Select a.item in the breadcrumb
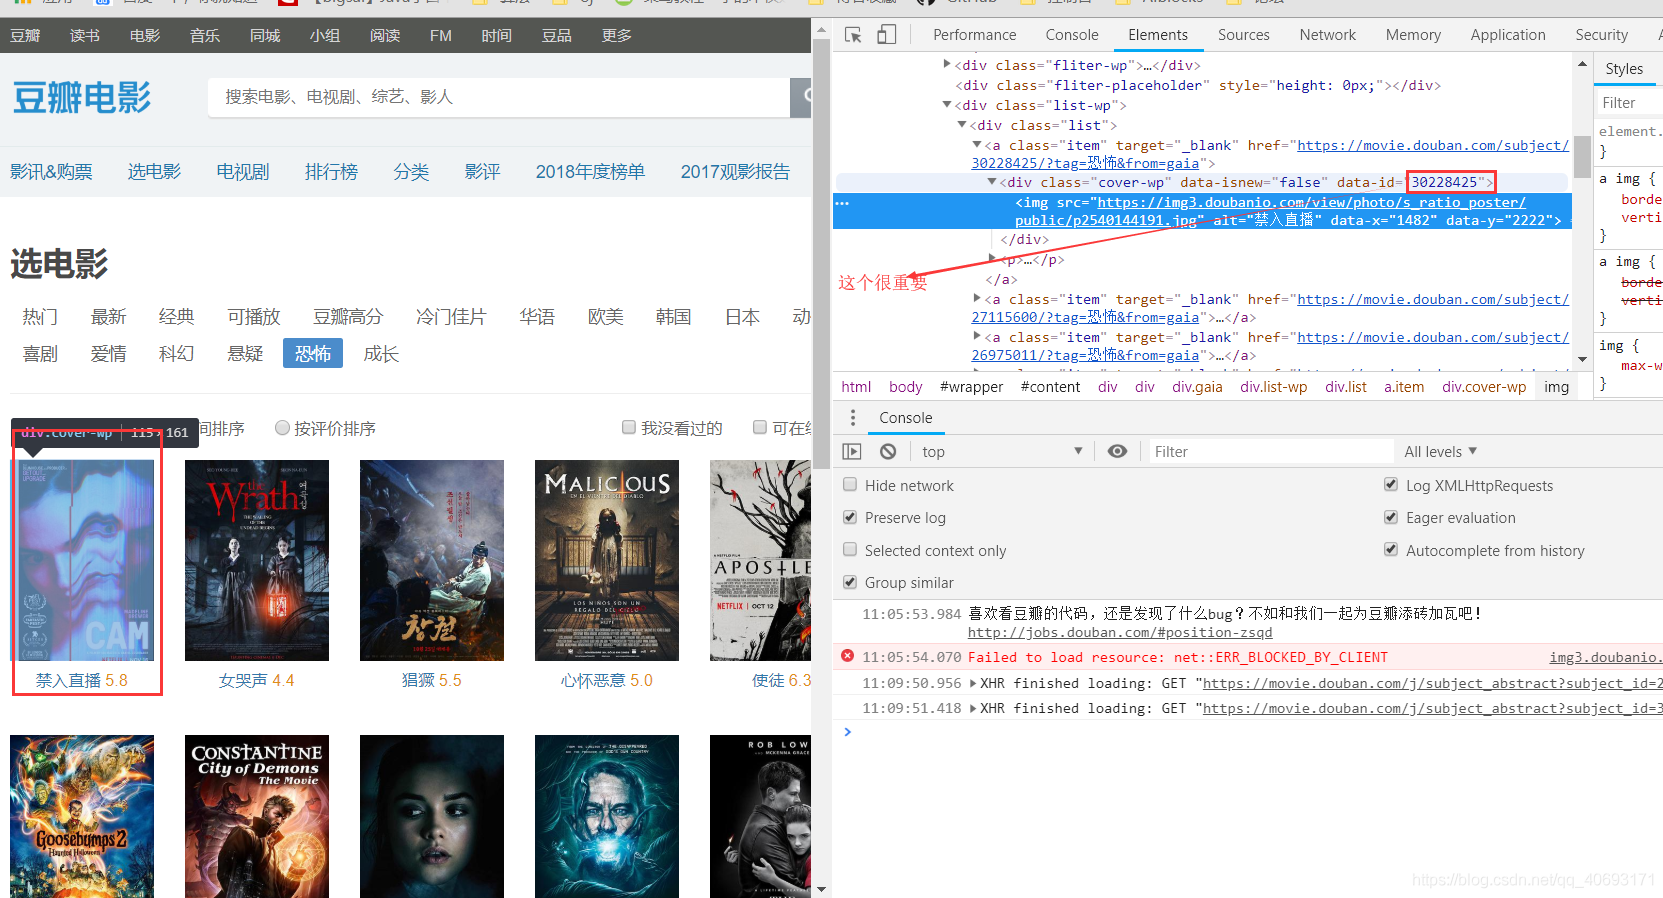1663x898 pixels. pos(1404,387)
